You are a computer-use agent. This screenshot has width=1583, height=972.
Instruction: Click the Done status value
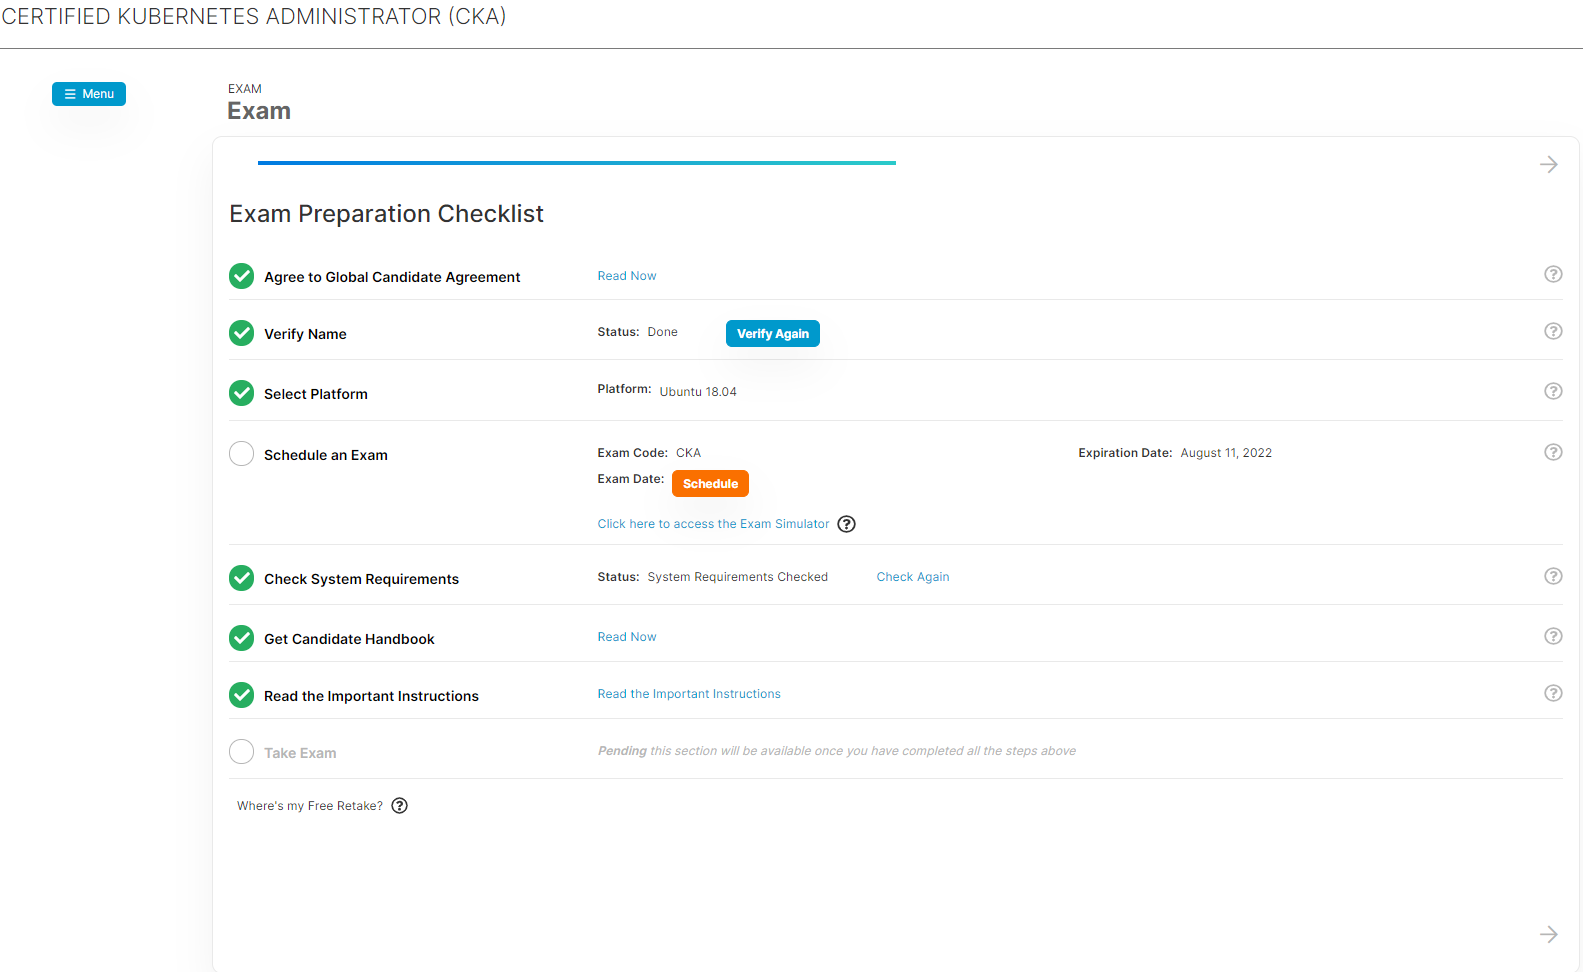point(662,332)
